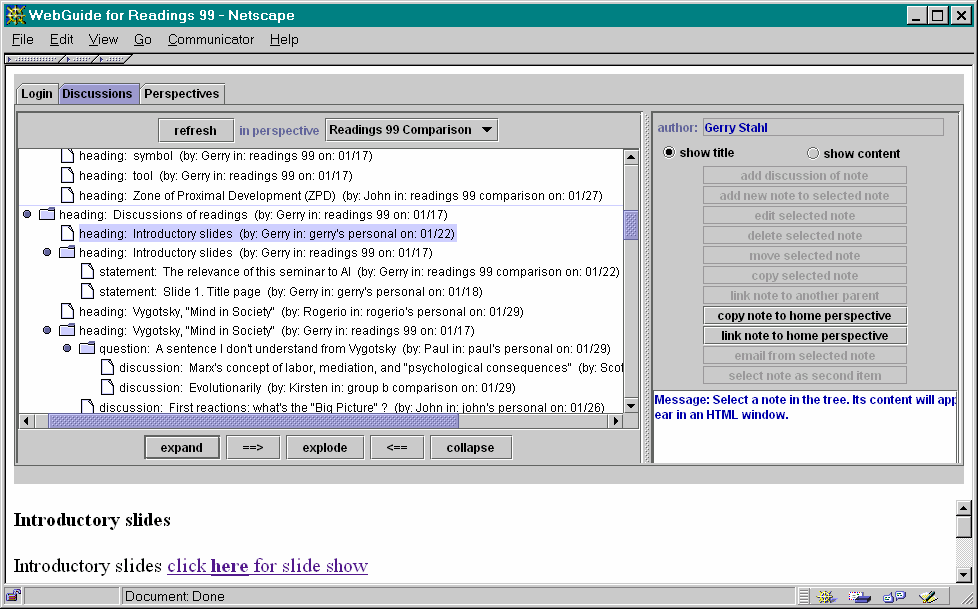978x609 pixels.
Task: Click the in perspective label
Action: pyautogui.click(x=279, y=130)
